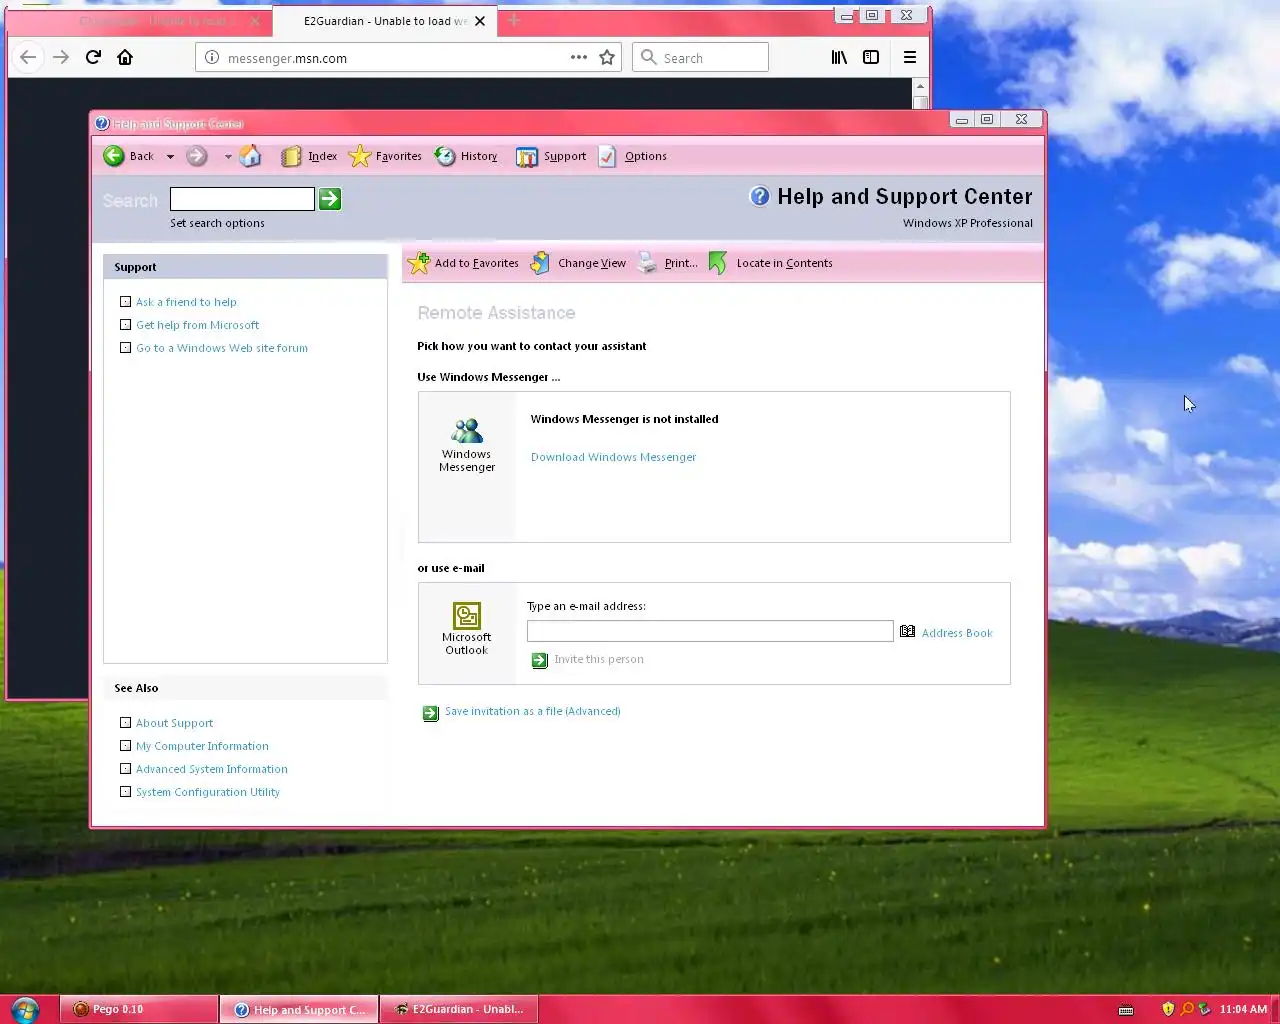The image size is (1280, 1024).
Task: Bookmark this page with star icon
Action: point(607,57)
